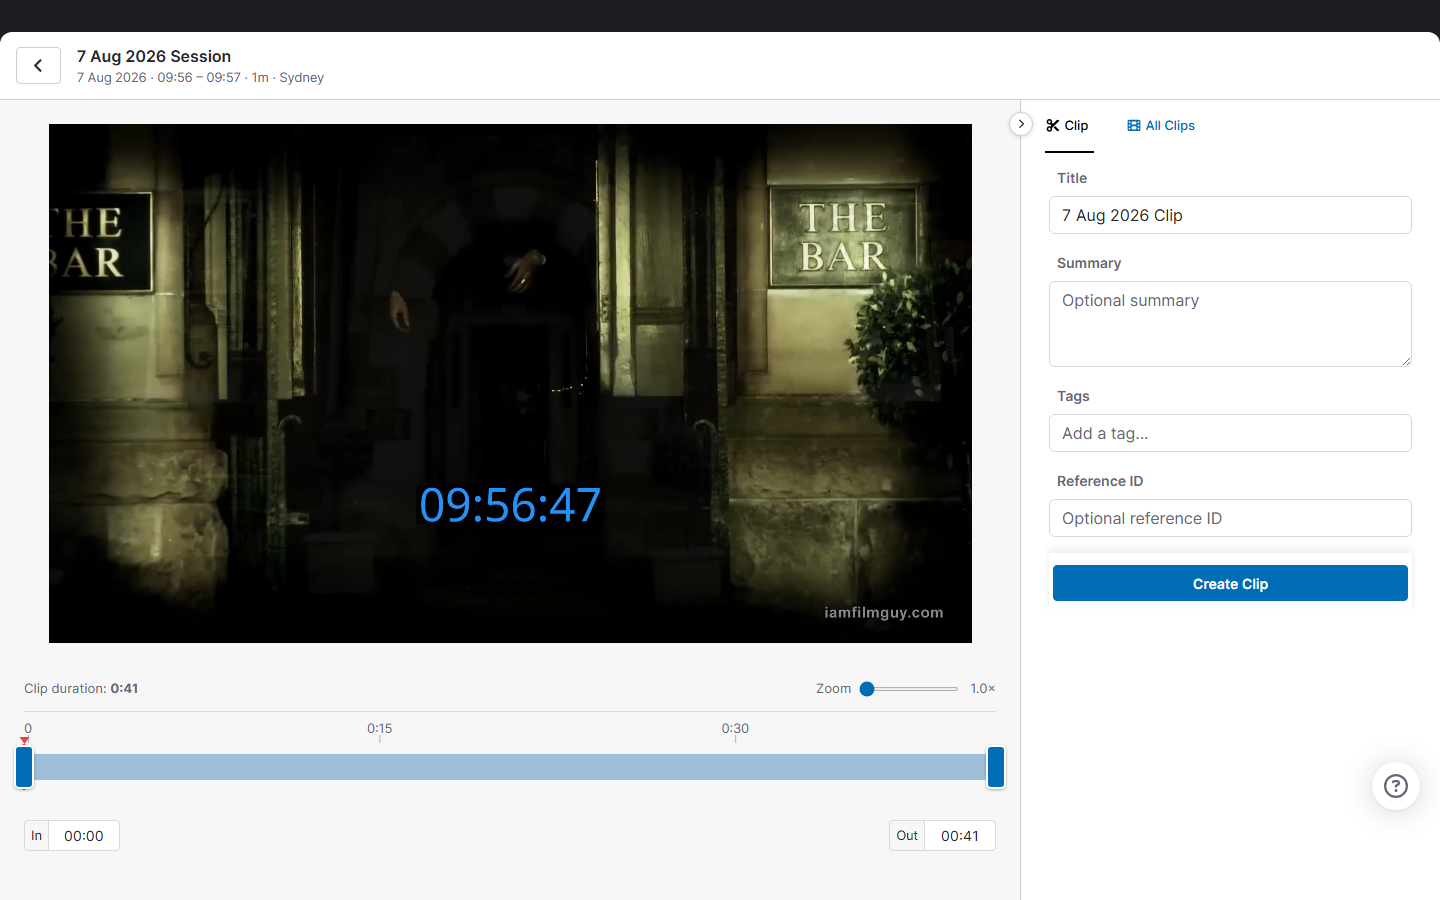Click the blue selected clip range bar
Screen dimensions: 1440x900
tap(510, 767)
